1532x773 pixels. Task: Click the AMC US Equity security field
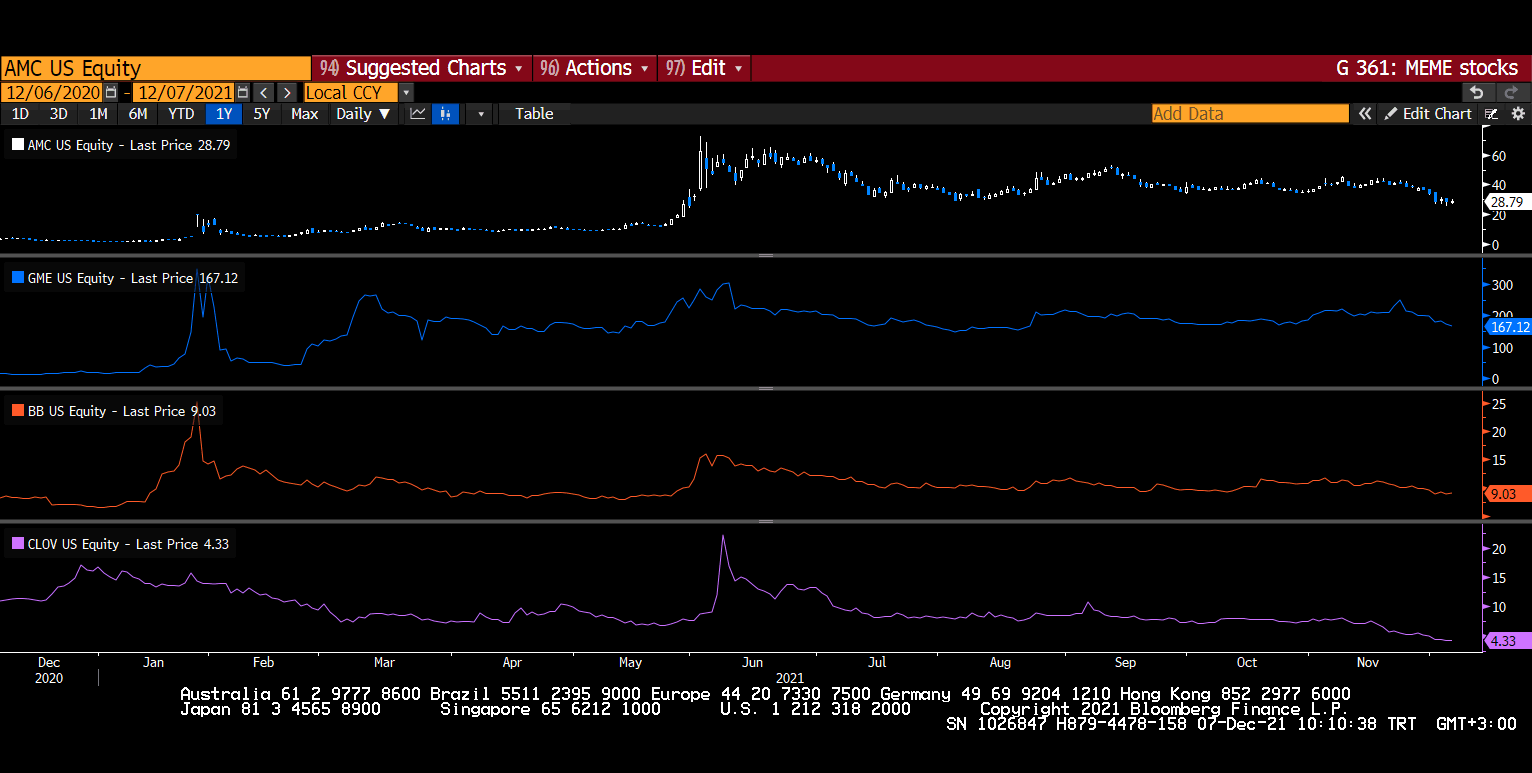[x=155, y=68]
